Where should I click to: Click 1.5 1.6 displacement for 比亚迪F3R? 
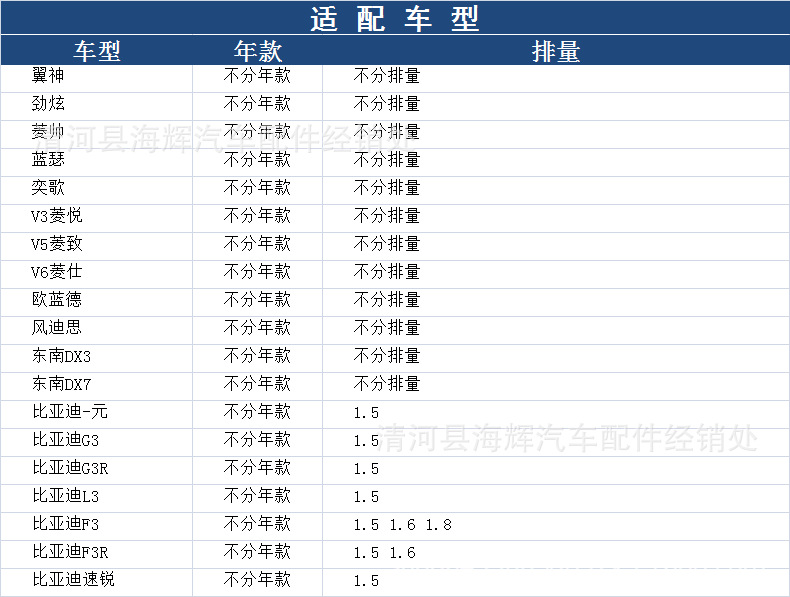pos(384,553)
